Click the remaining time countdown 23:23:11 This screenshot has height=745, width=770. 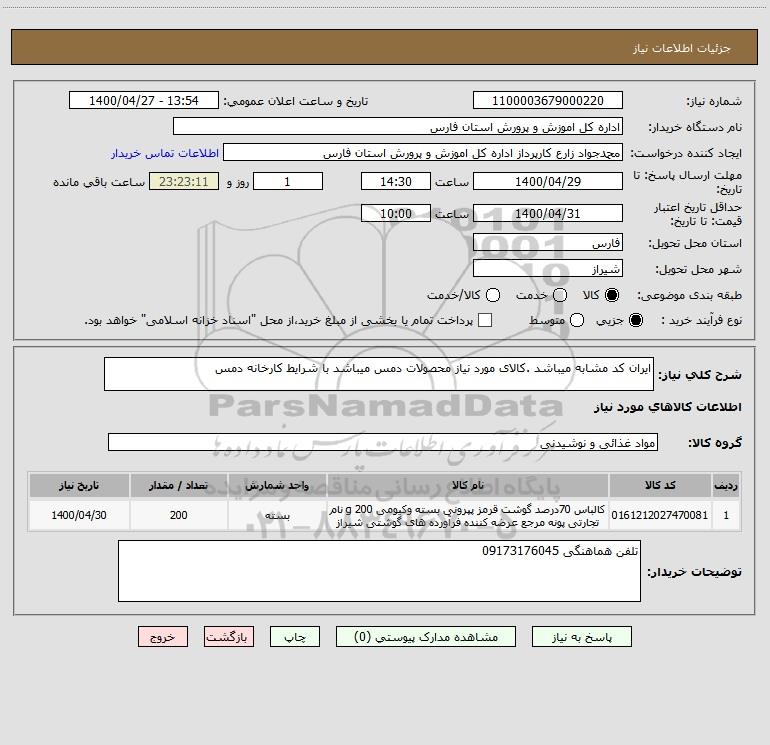(184, 181)
